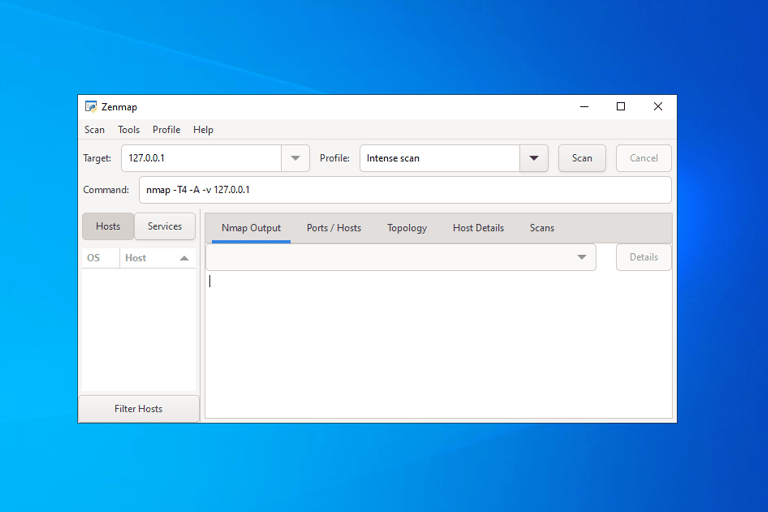This screenshot has width=768, height=512.
Task: Switch to the Scans tab
Action: point(542,228)
